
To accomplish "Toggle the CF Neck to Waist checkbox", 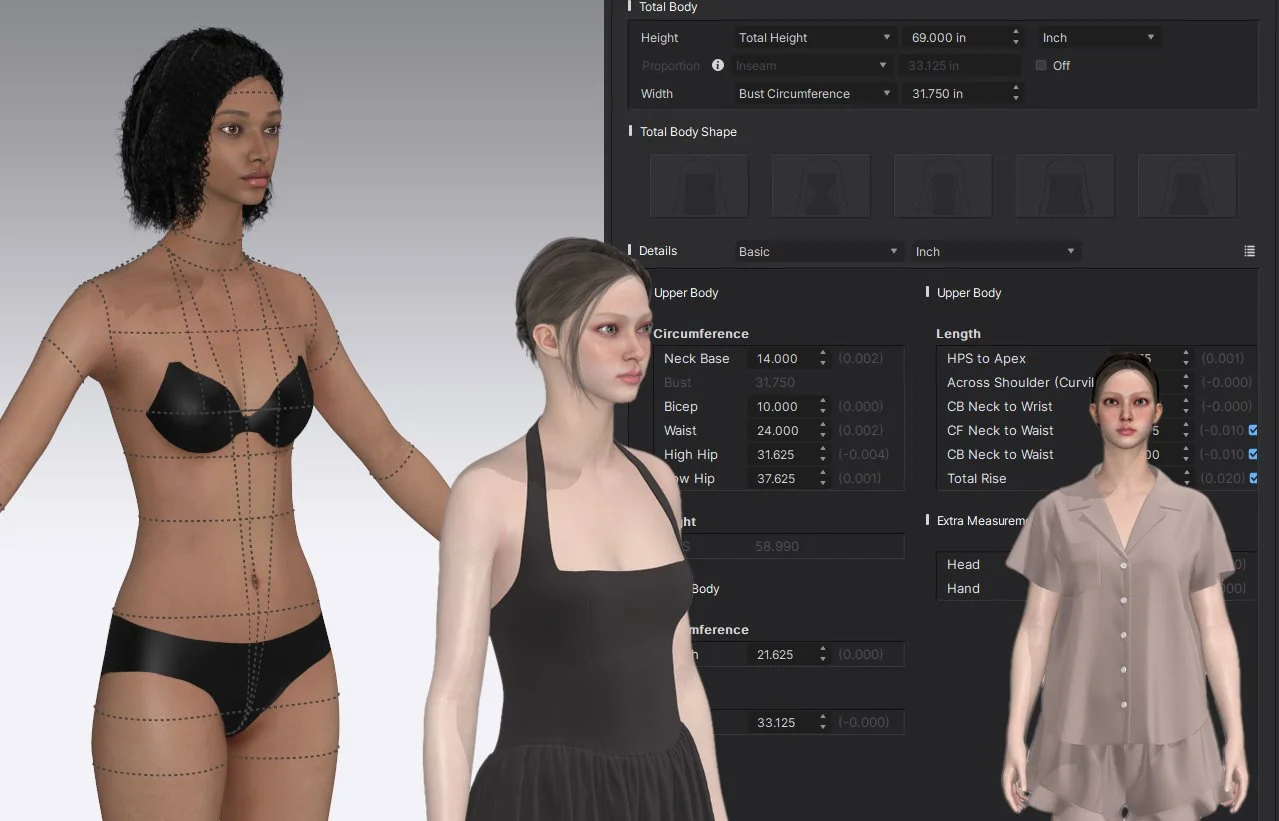I will 1253,430.
